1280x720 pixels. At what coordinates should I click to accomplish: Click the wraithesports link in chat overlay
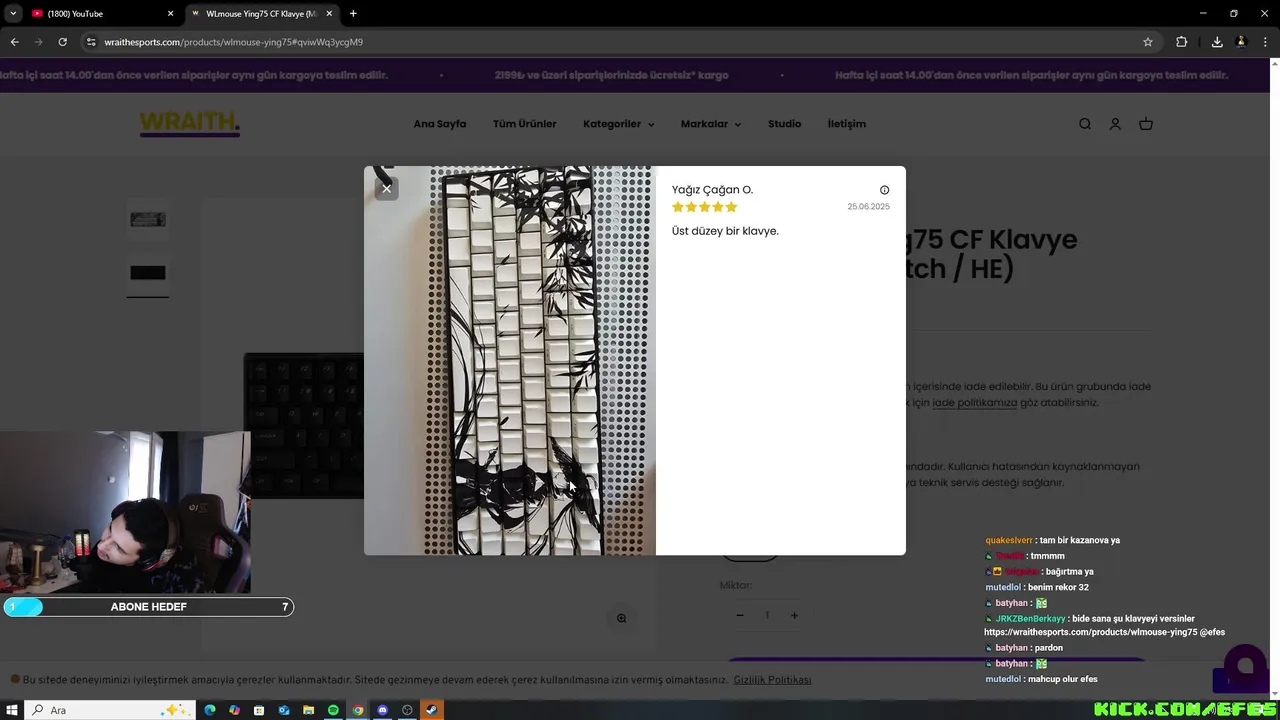pos(1090,632)
